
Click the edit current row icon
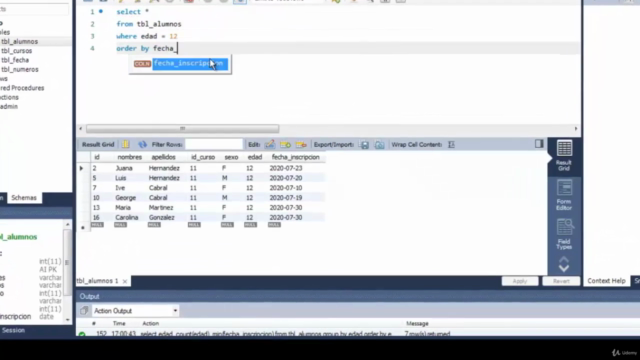[270, 144]
